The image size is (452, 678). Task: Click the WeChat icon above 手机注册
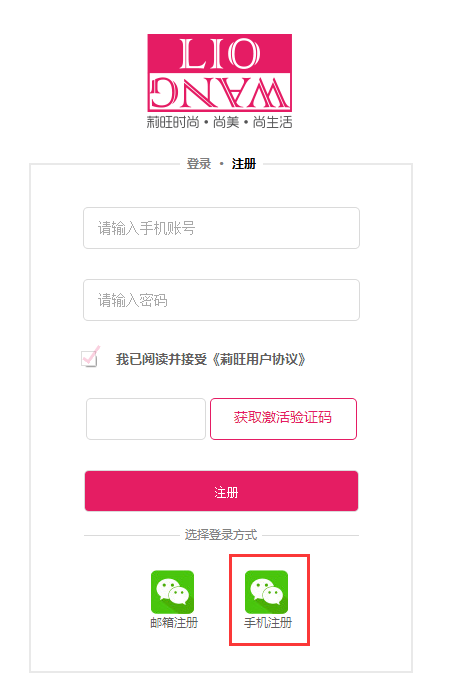[266, 592]
